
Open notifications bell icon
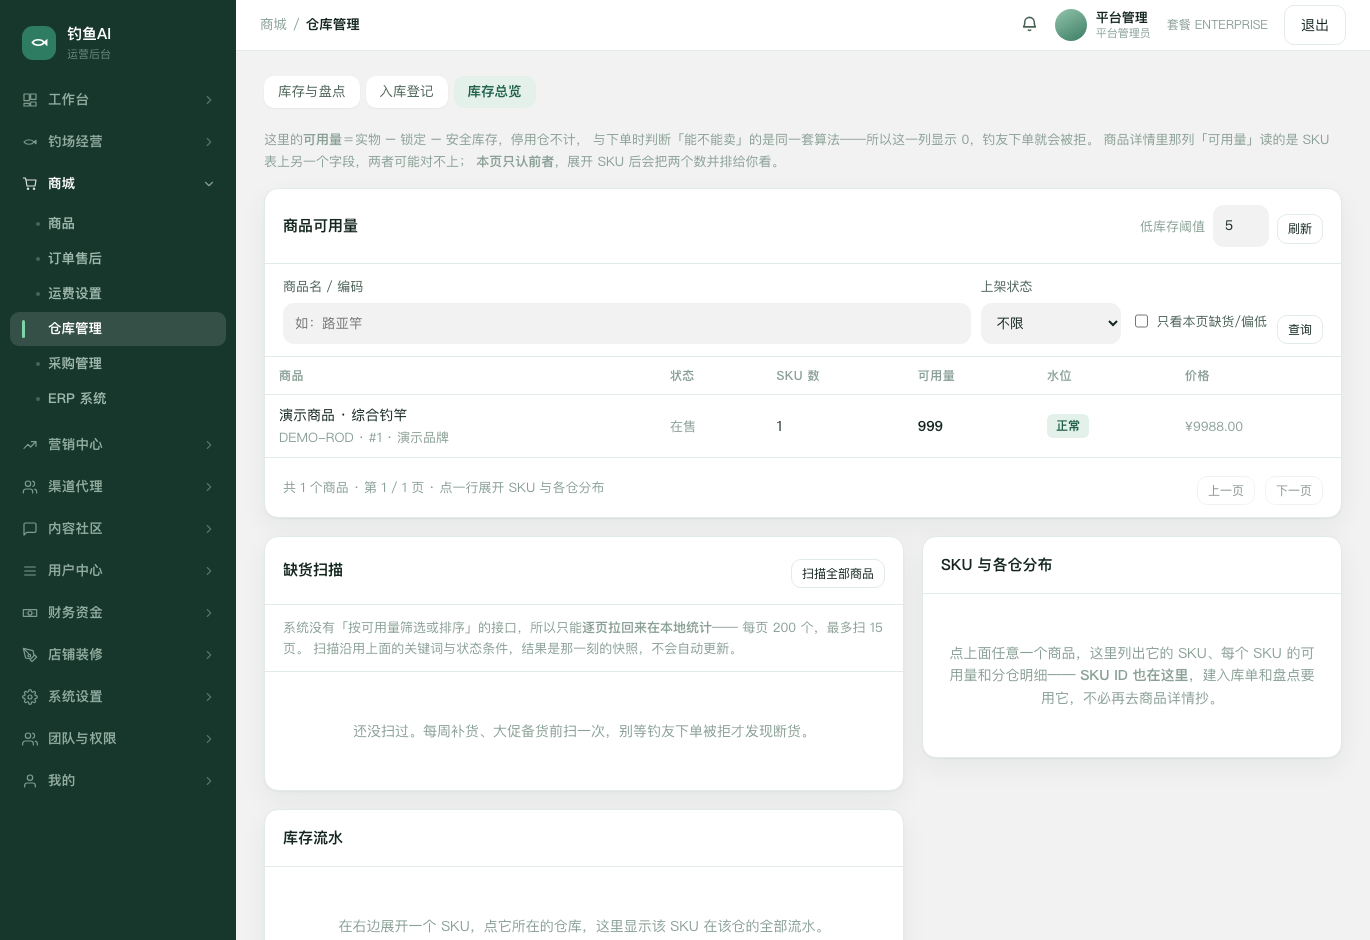point(1029,24)
